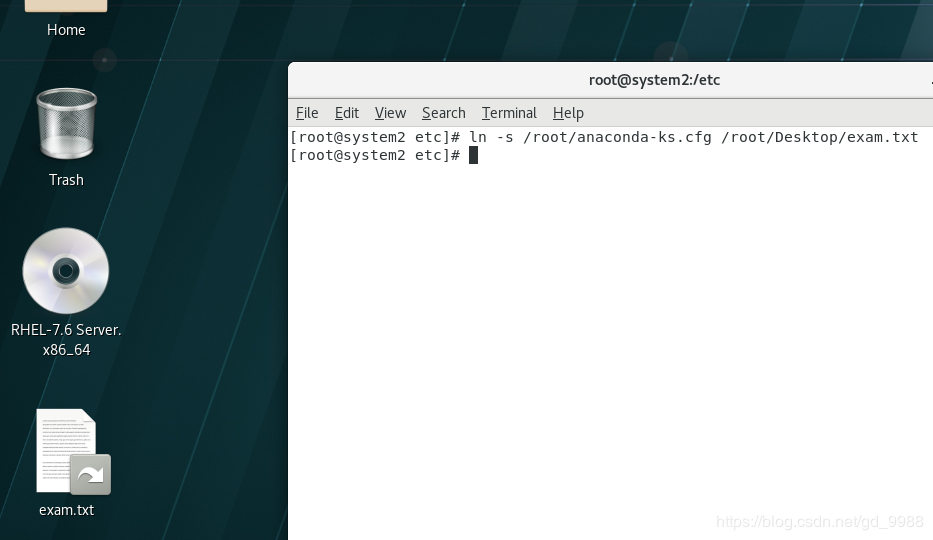Select the RHEL-7.6 Server disc icon
The image size is (933, 540).
coord(66,271)
